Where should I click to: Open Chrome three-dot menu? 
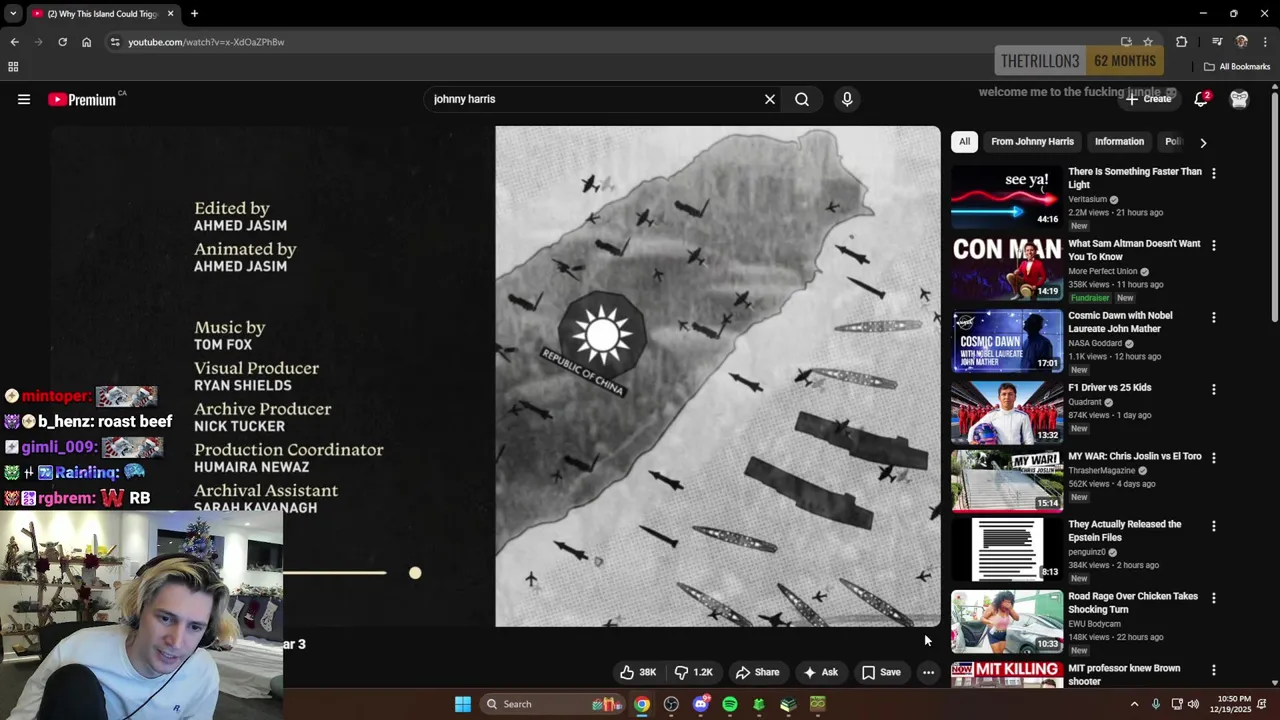coord(1265,42)
